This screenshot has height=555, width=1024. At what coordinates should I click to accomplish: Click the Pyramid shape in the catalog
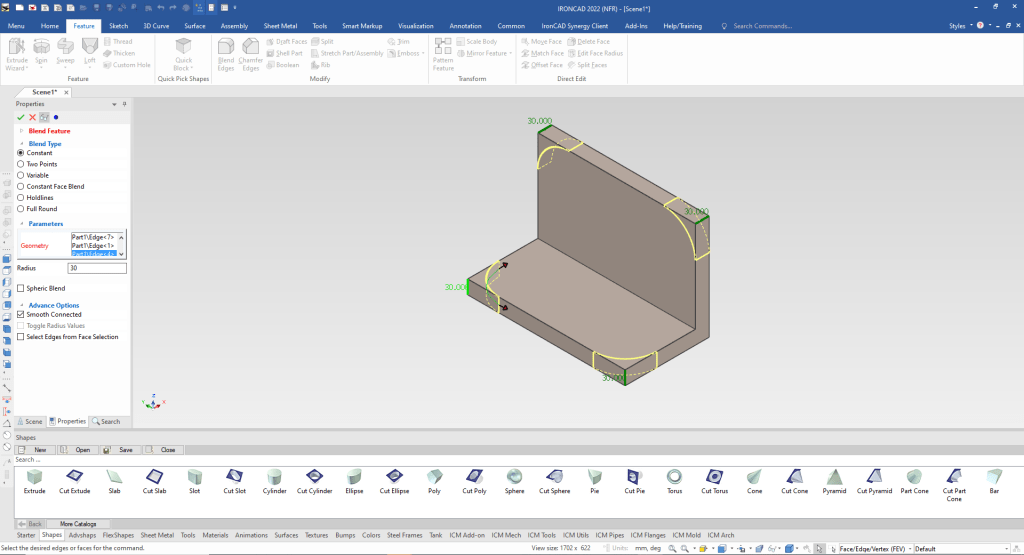[834, 477]
